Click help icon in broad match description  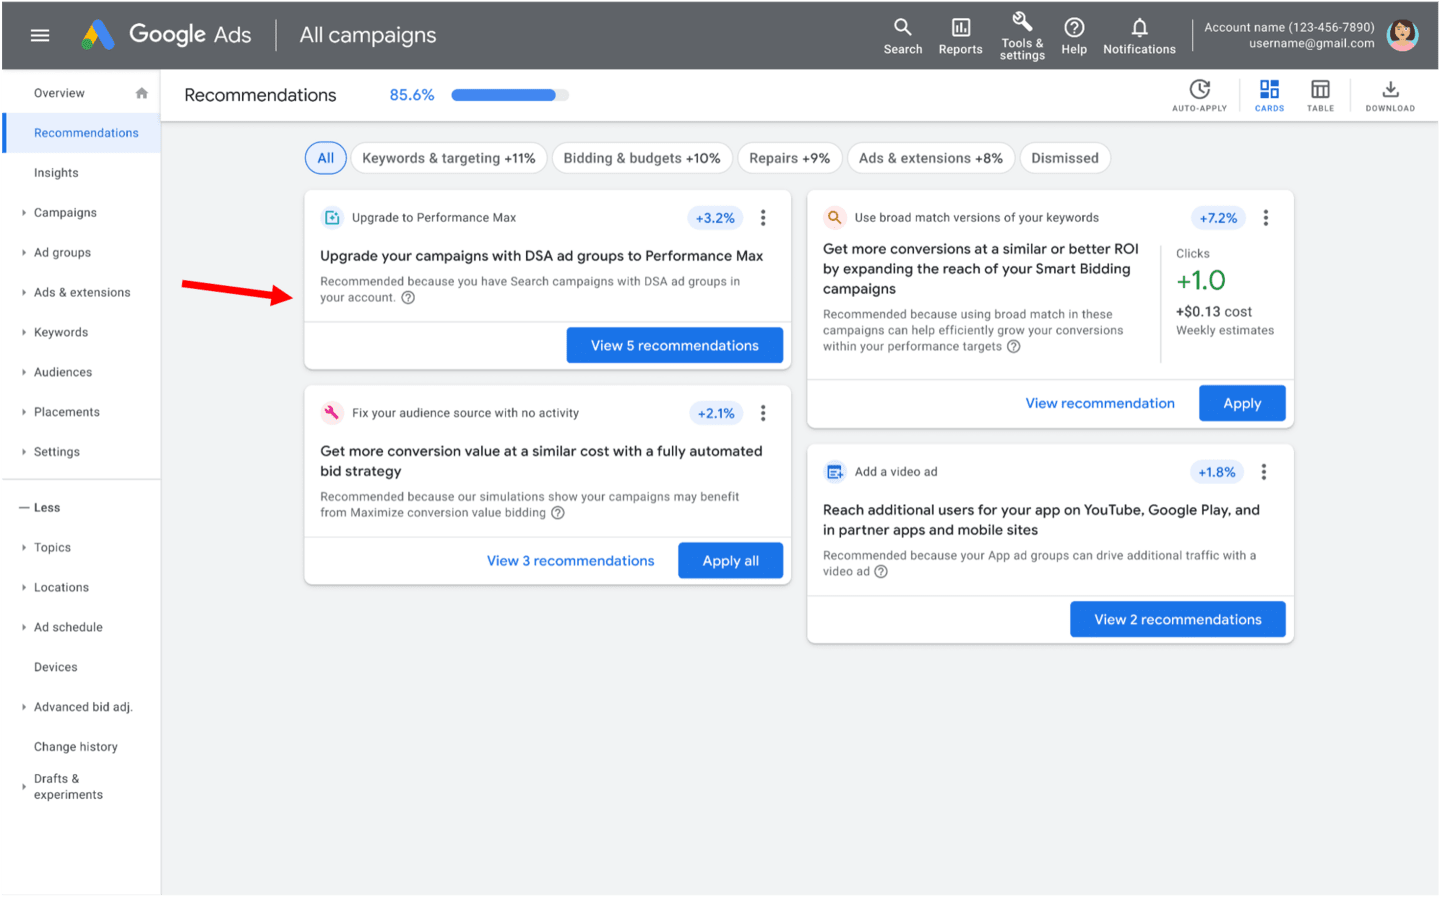point(1014,347)
